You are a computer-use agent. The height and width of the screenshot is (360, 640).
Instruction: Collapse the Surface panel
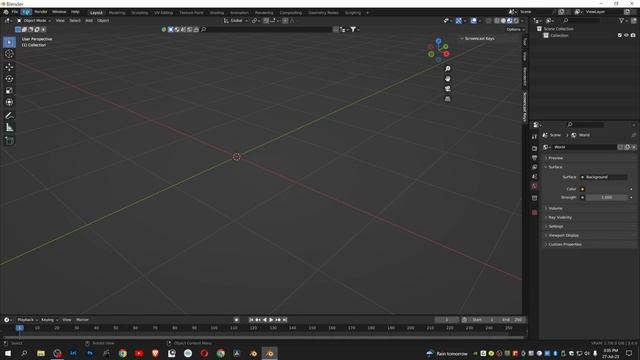pos(555,167)
